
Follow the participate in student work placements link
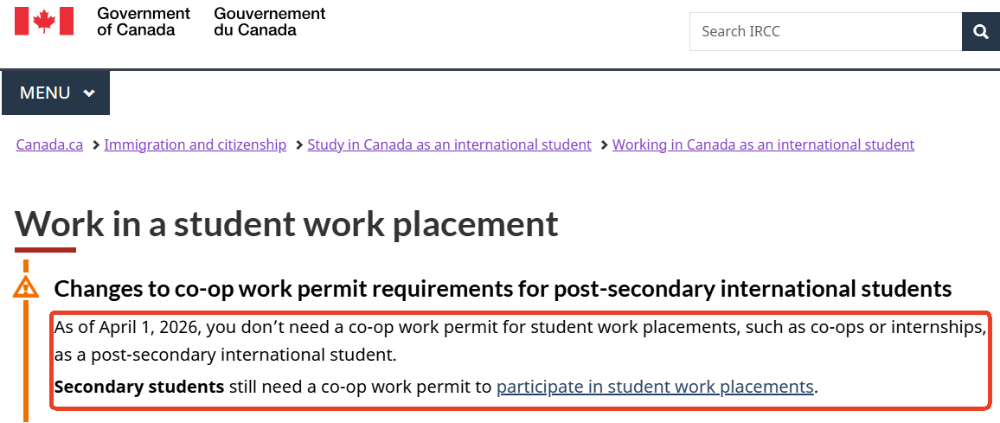click(655, 387)
